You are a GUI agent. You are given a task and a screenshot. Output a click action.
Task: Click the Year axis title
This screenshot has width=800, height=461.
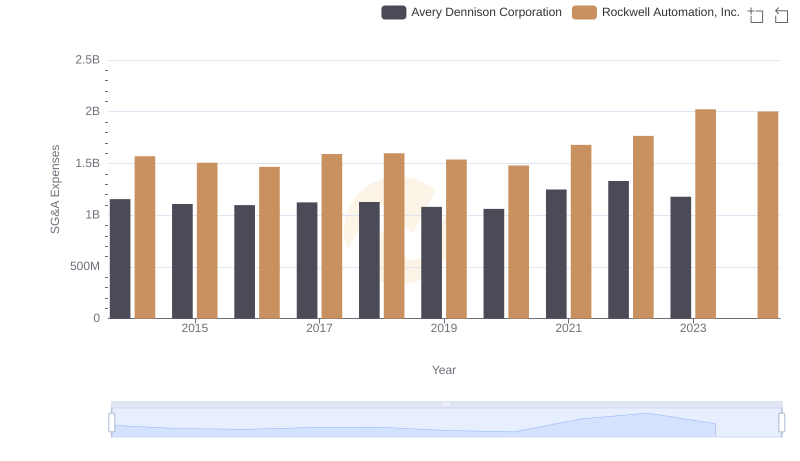444,370
